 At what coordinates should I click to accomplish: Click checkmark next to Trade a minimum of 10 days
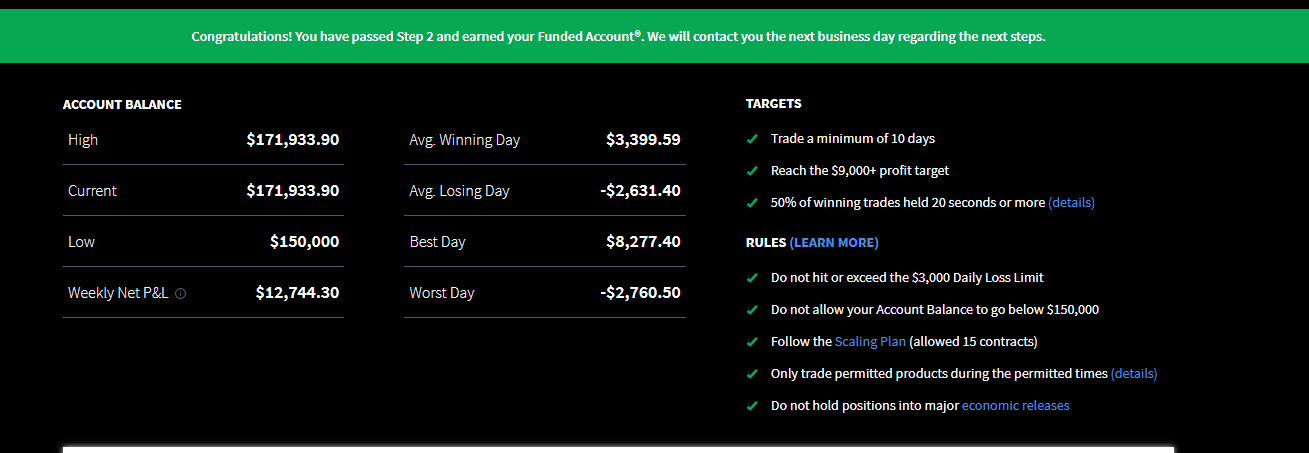(752, 139)
